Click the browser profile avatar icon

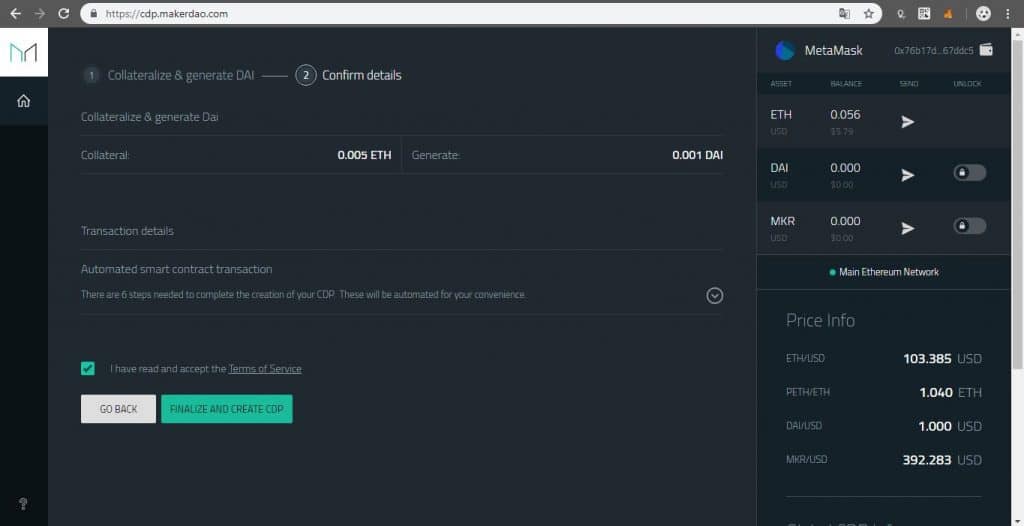[x=983, y=14]
